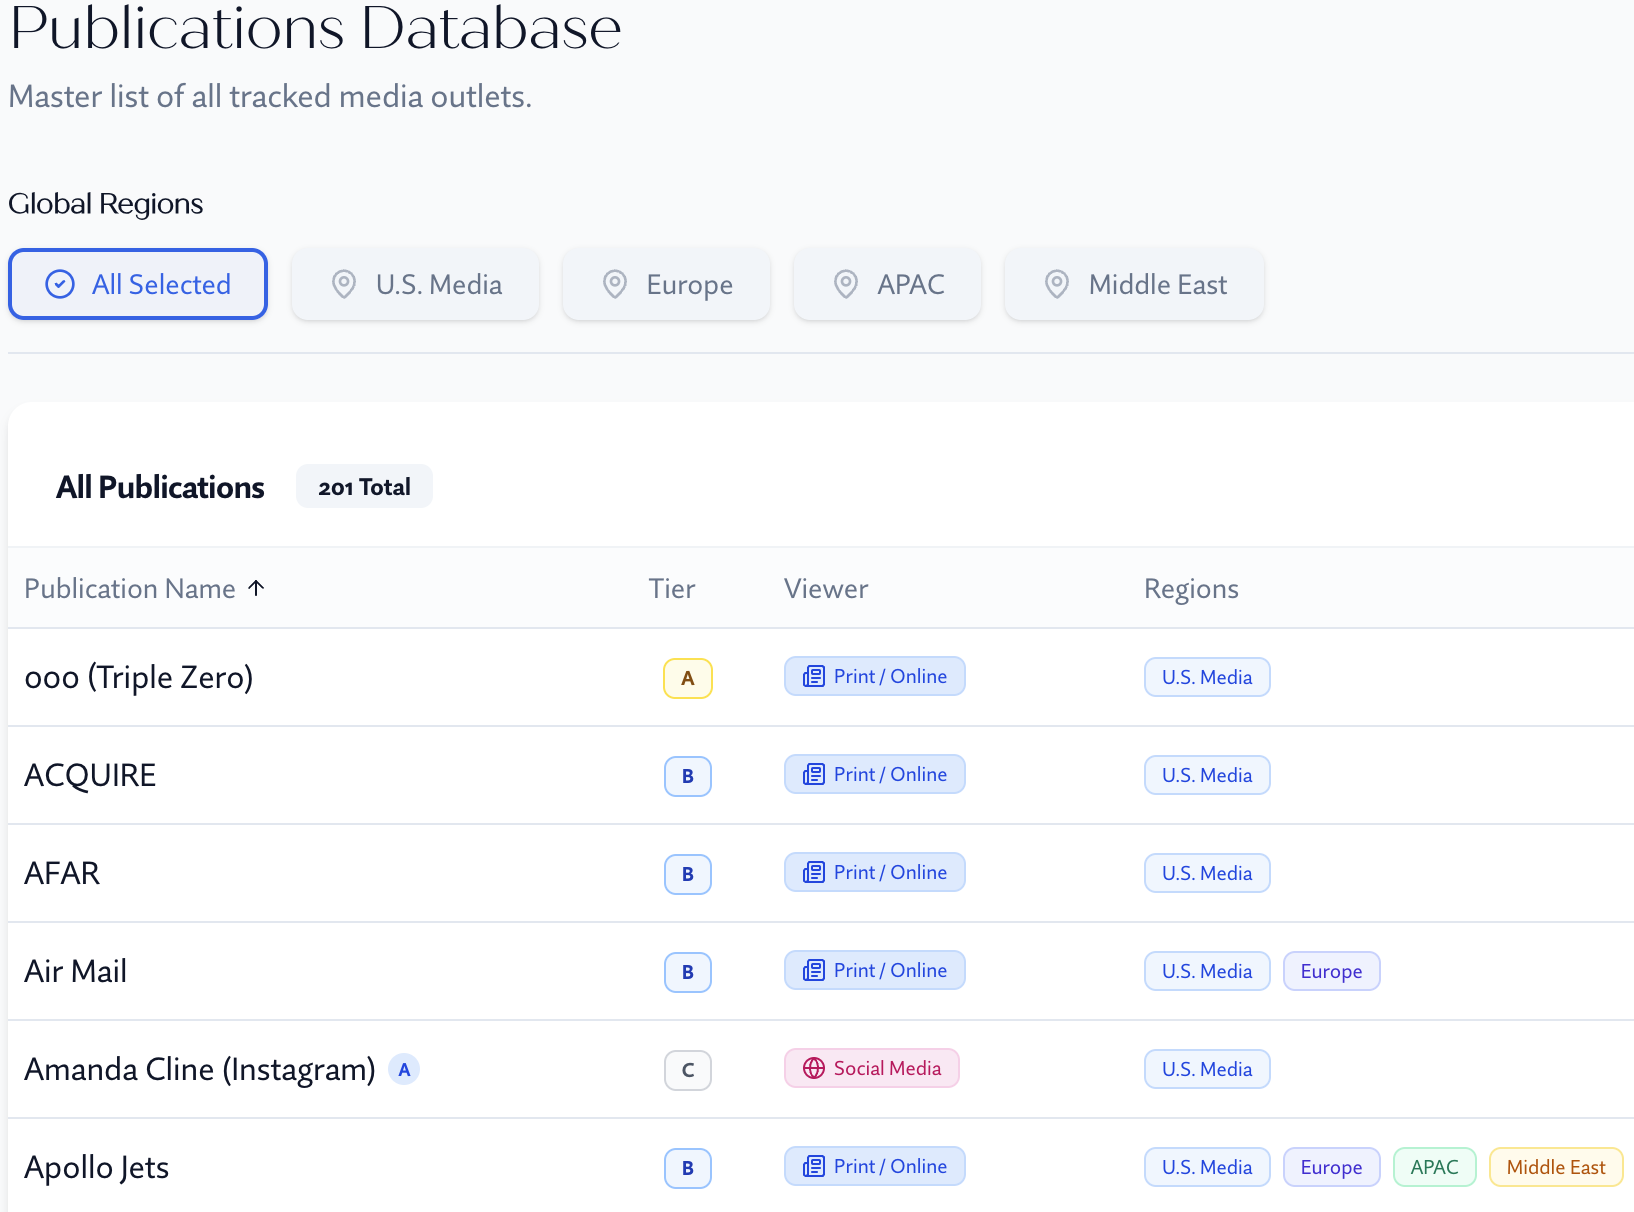Click the print icon on Apollo Jets viewer badge
This screenshot has width=1634, height=1212.
pyautogui.click(x=813, y=1166)
